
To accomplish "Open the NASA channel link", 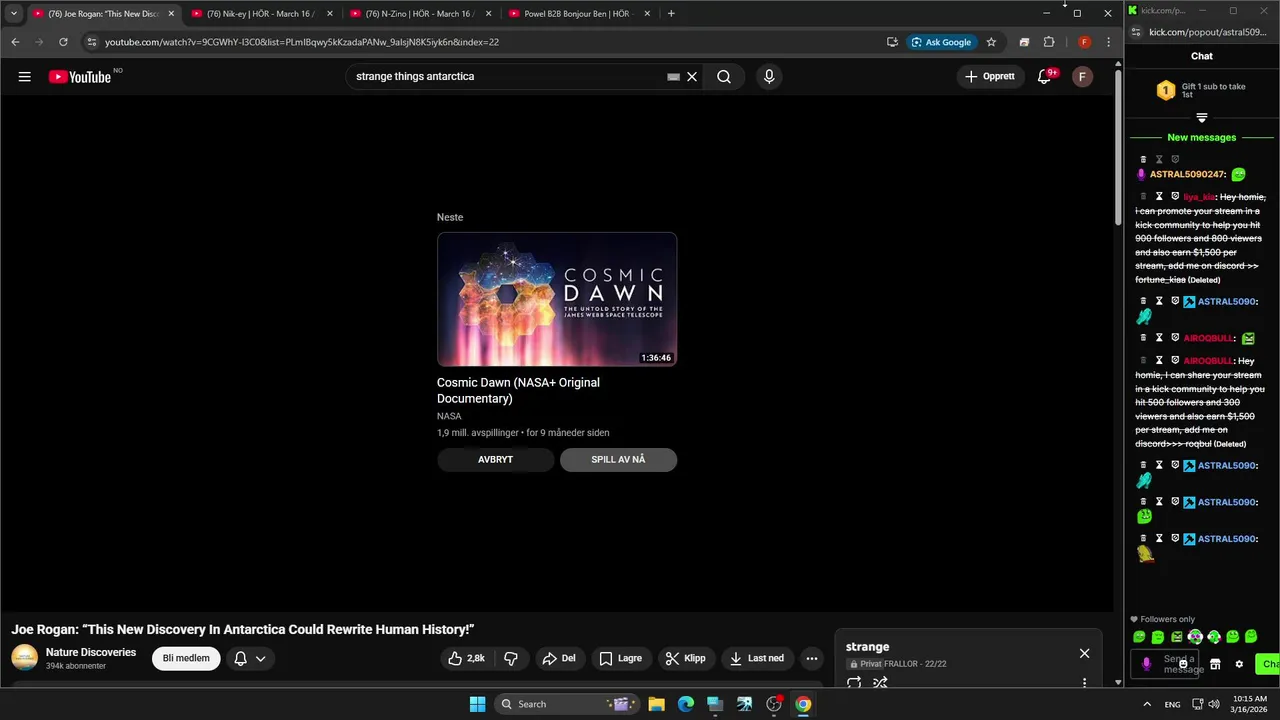I will pos(449,416).
